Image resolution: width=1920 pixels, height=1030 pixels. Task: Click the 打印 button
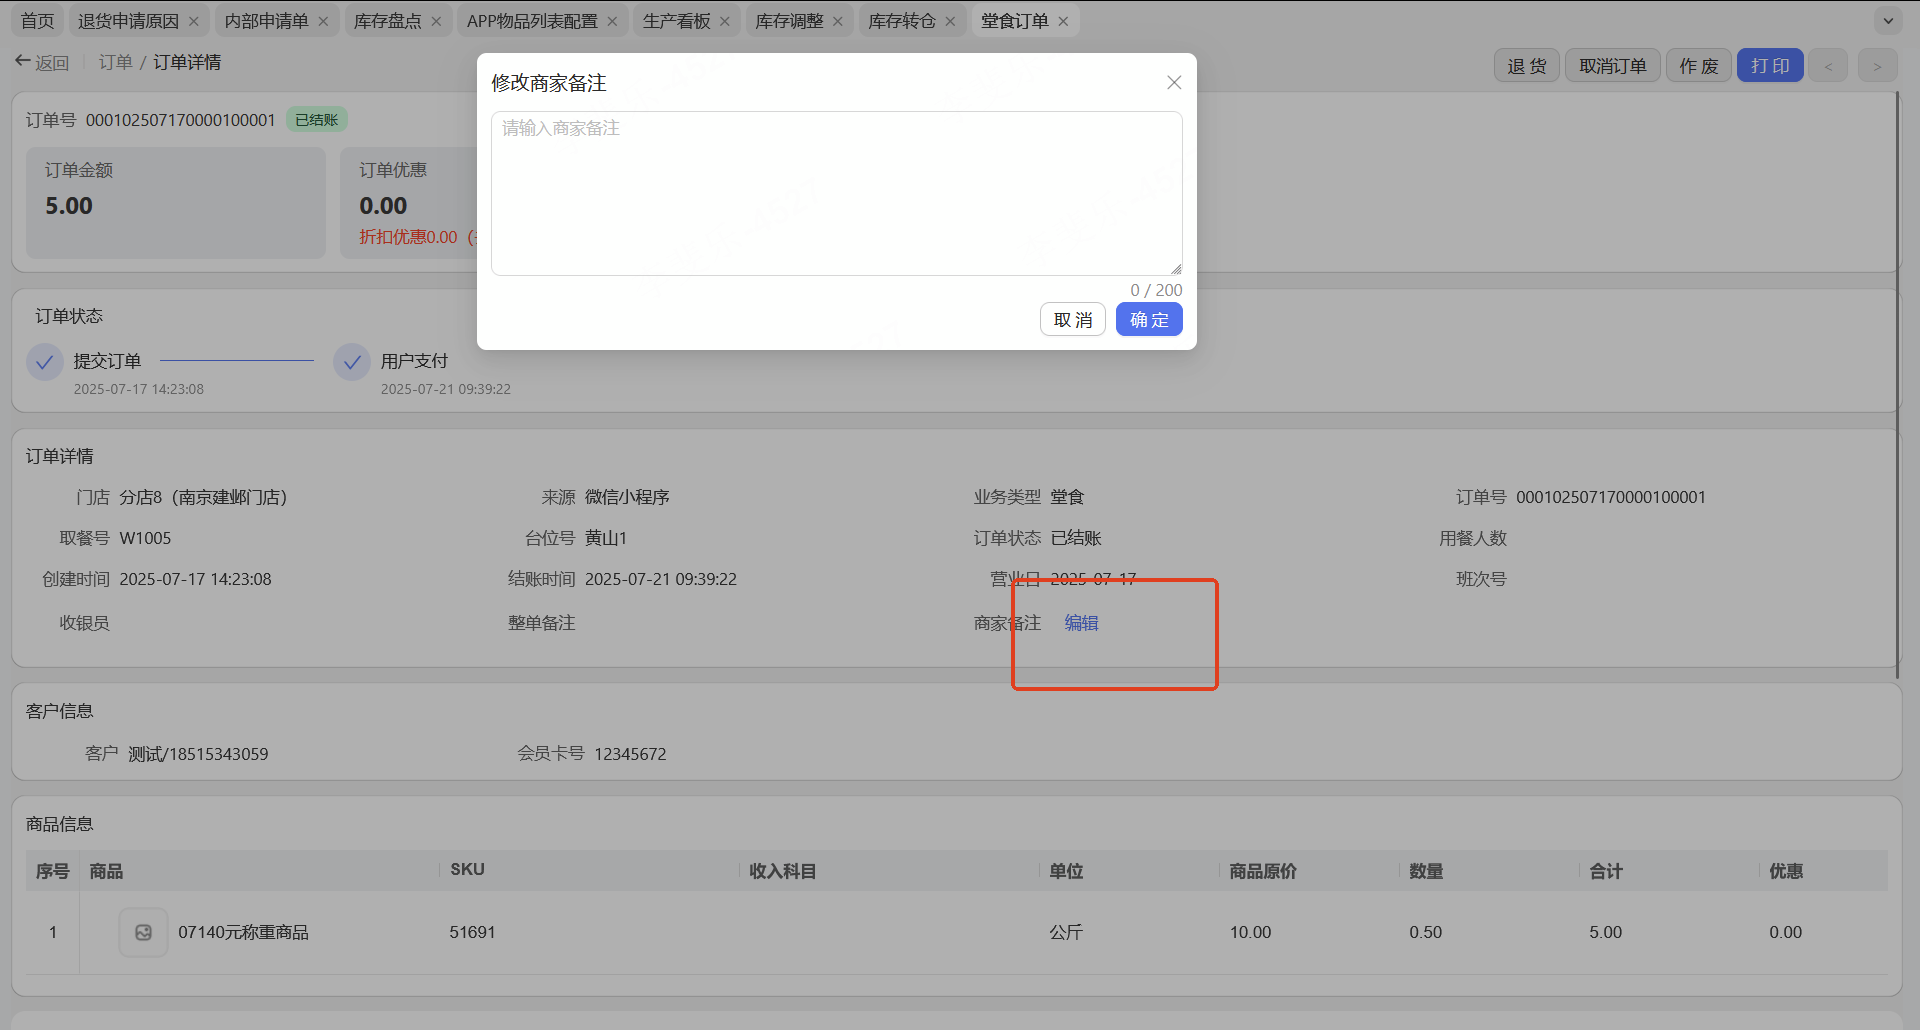pyautogui.click(x=1770, y=66)
